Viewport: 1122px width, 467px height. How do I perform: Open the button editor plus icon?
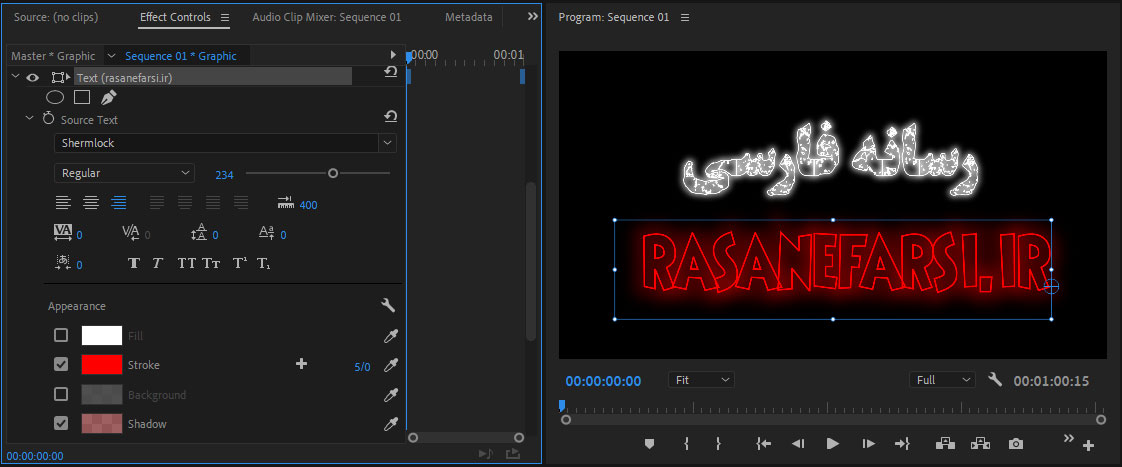(x=1088, y=446)
